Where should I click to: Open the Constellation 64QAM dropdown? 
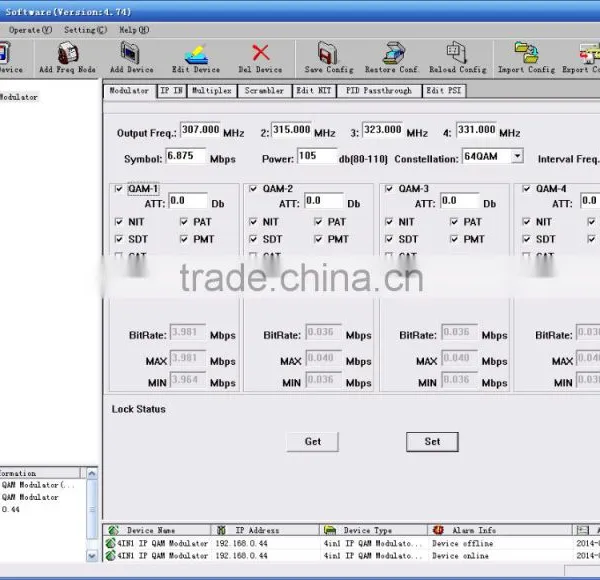[517, 156]
